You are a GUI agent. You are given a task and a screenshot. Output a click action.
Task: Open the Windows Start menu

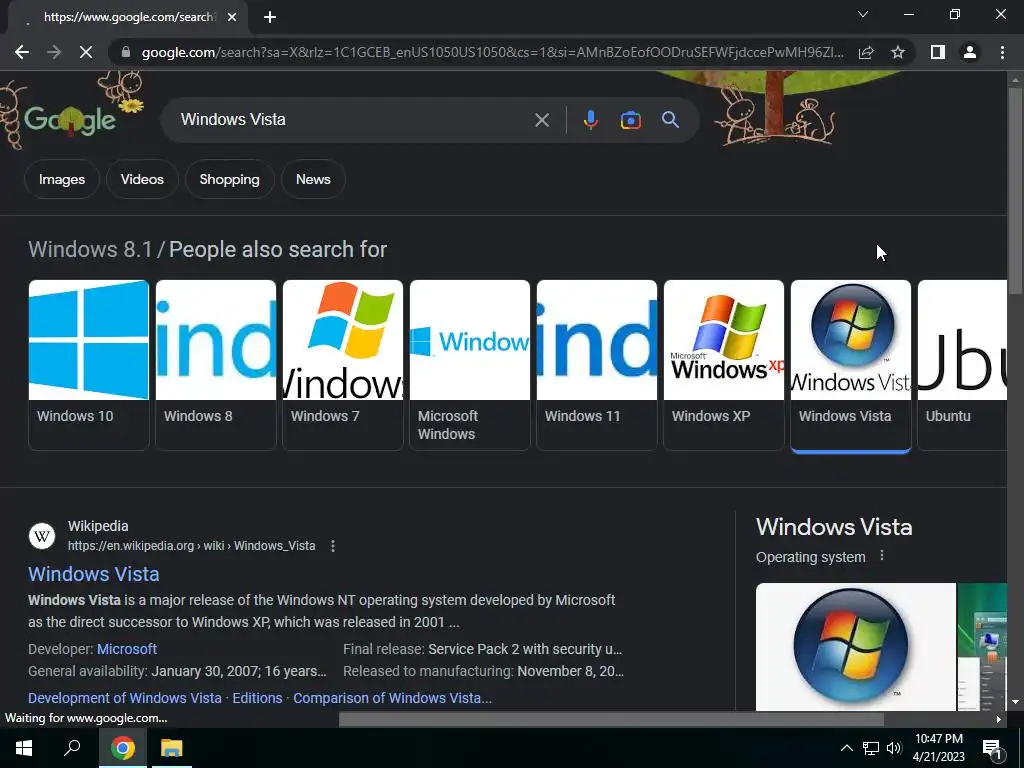(24, 748)
